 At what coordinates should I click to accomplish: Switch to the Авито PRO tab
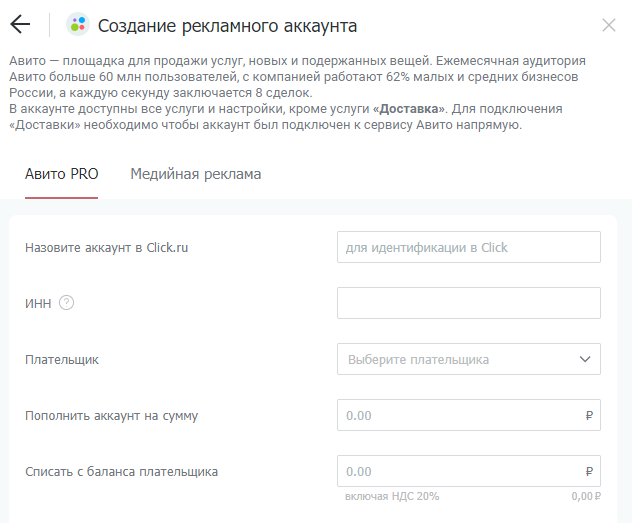point(62,174)
